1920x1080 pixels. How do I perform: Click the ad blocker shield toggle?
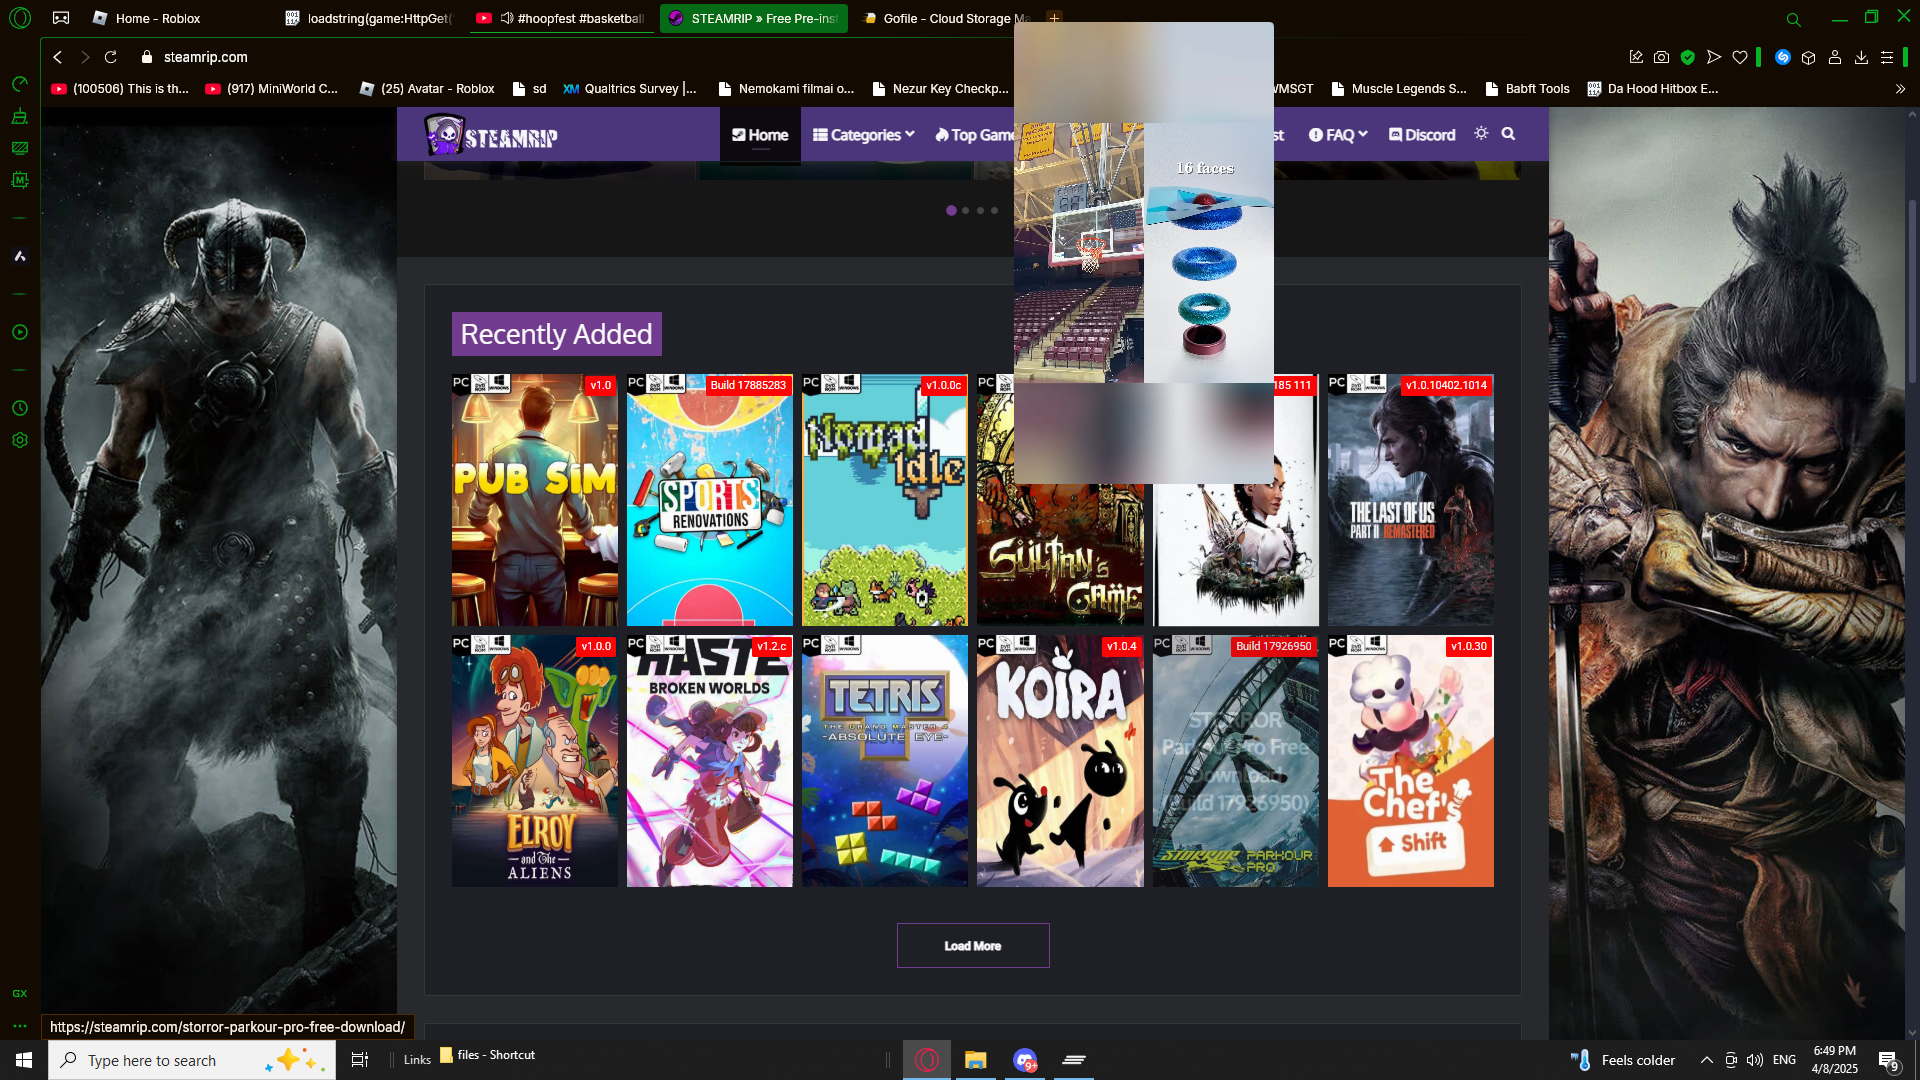pos(1688,58)
